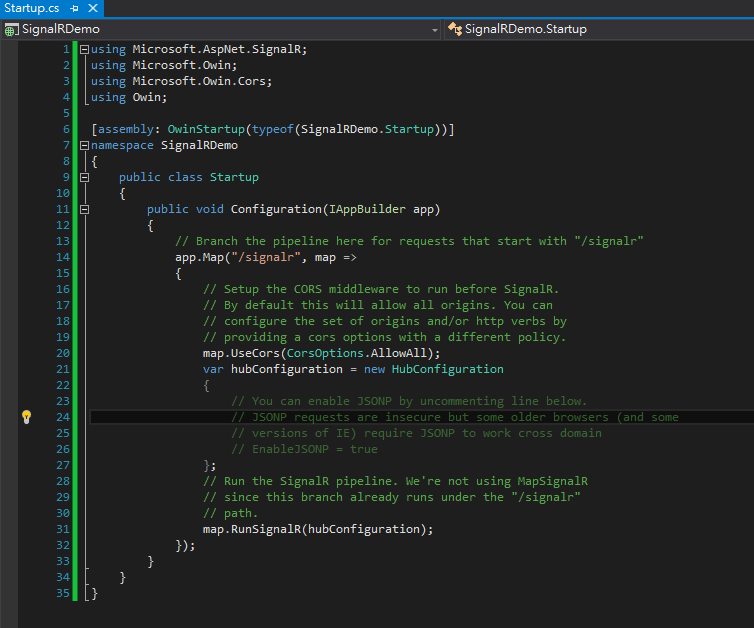Click 'Microsoft.AspNet.SignalR' on line 1
Image resolution: width=754 pixels, height=628 pixels.
[215, 49]
